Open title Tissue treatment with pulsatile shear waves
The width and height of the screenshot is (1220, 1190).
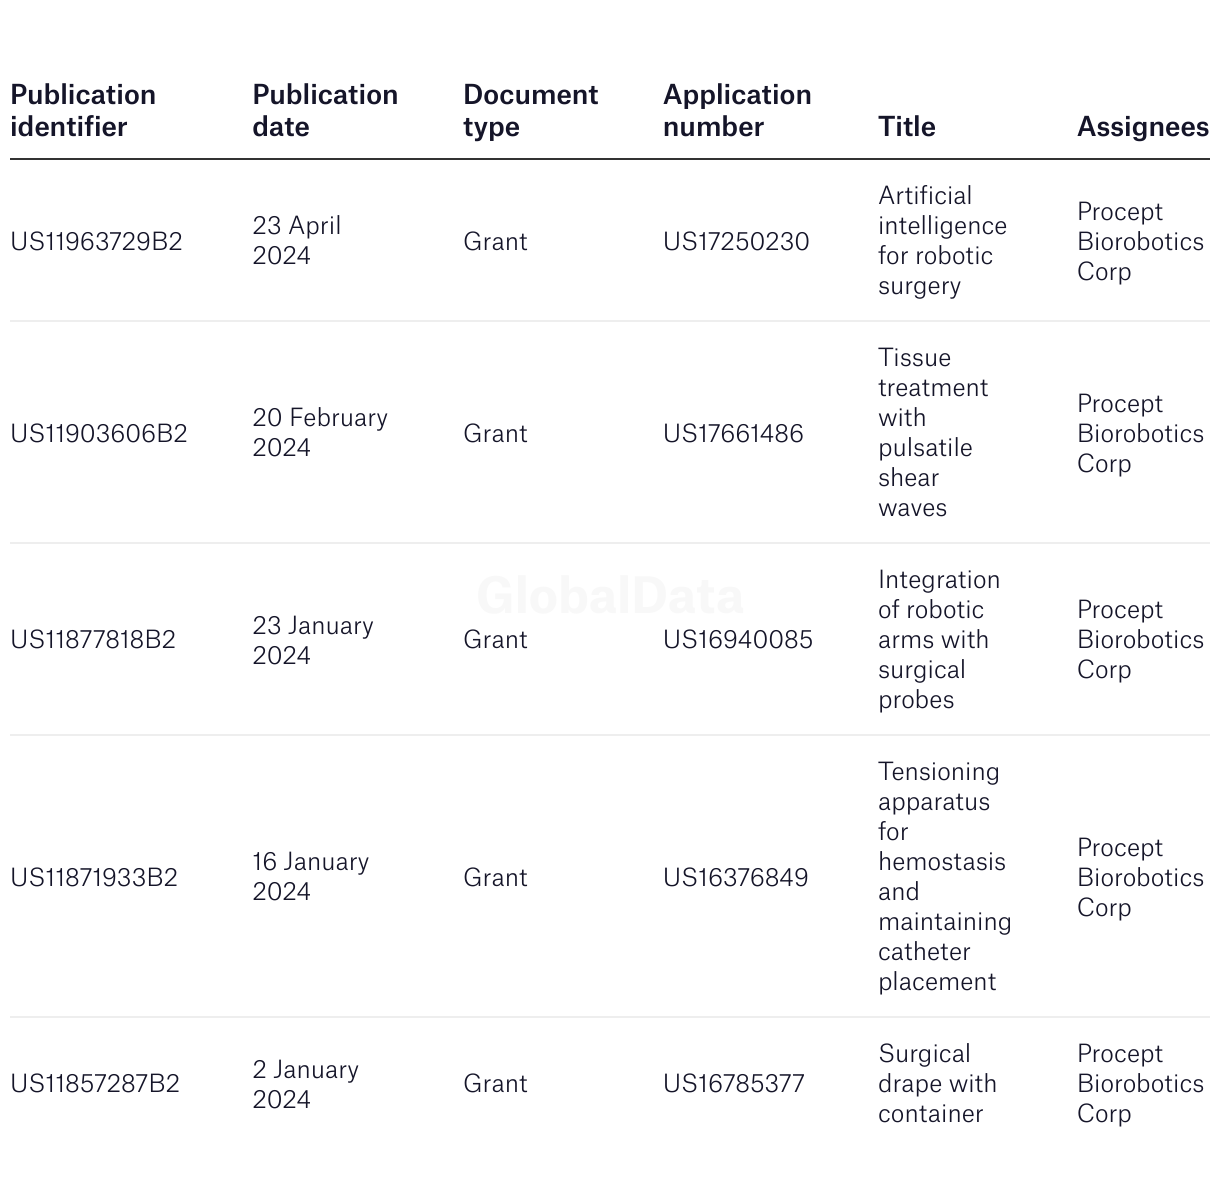(932, 433)
